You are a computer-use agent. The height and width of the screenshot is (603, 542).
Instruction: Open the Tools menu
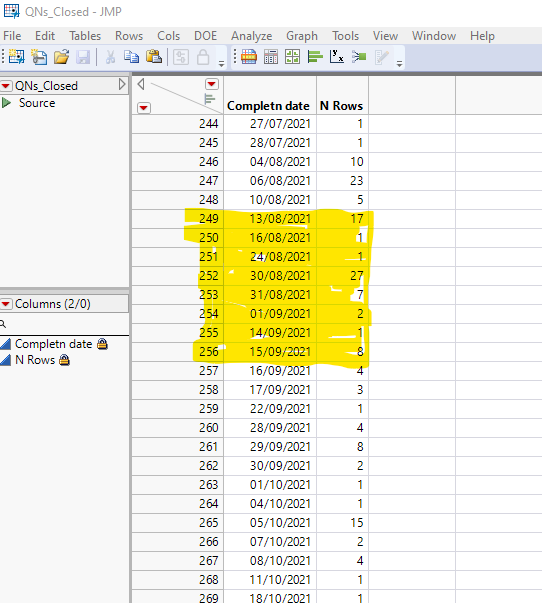[345, 36]
